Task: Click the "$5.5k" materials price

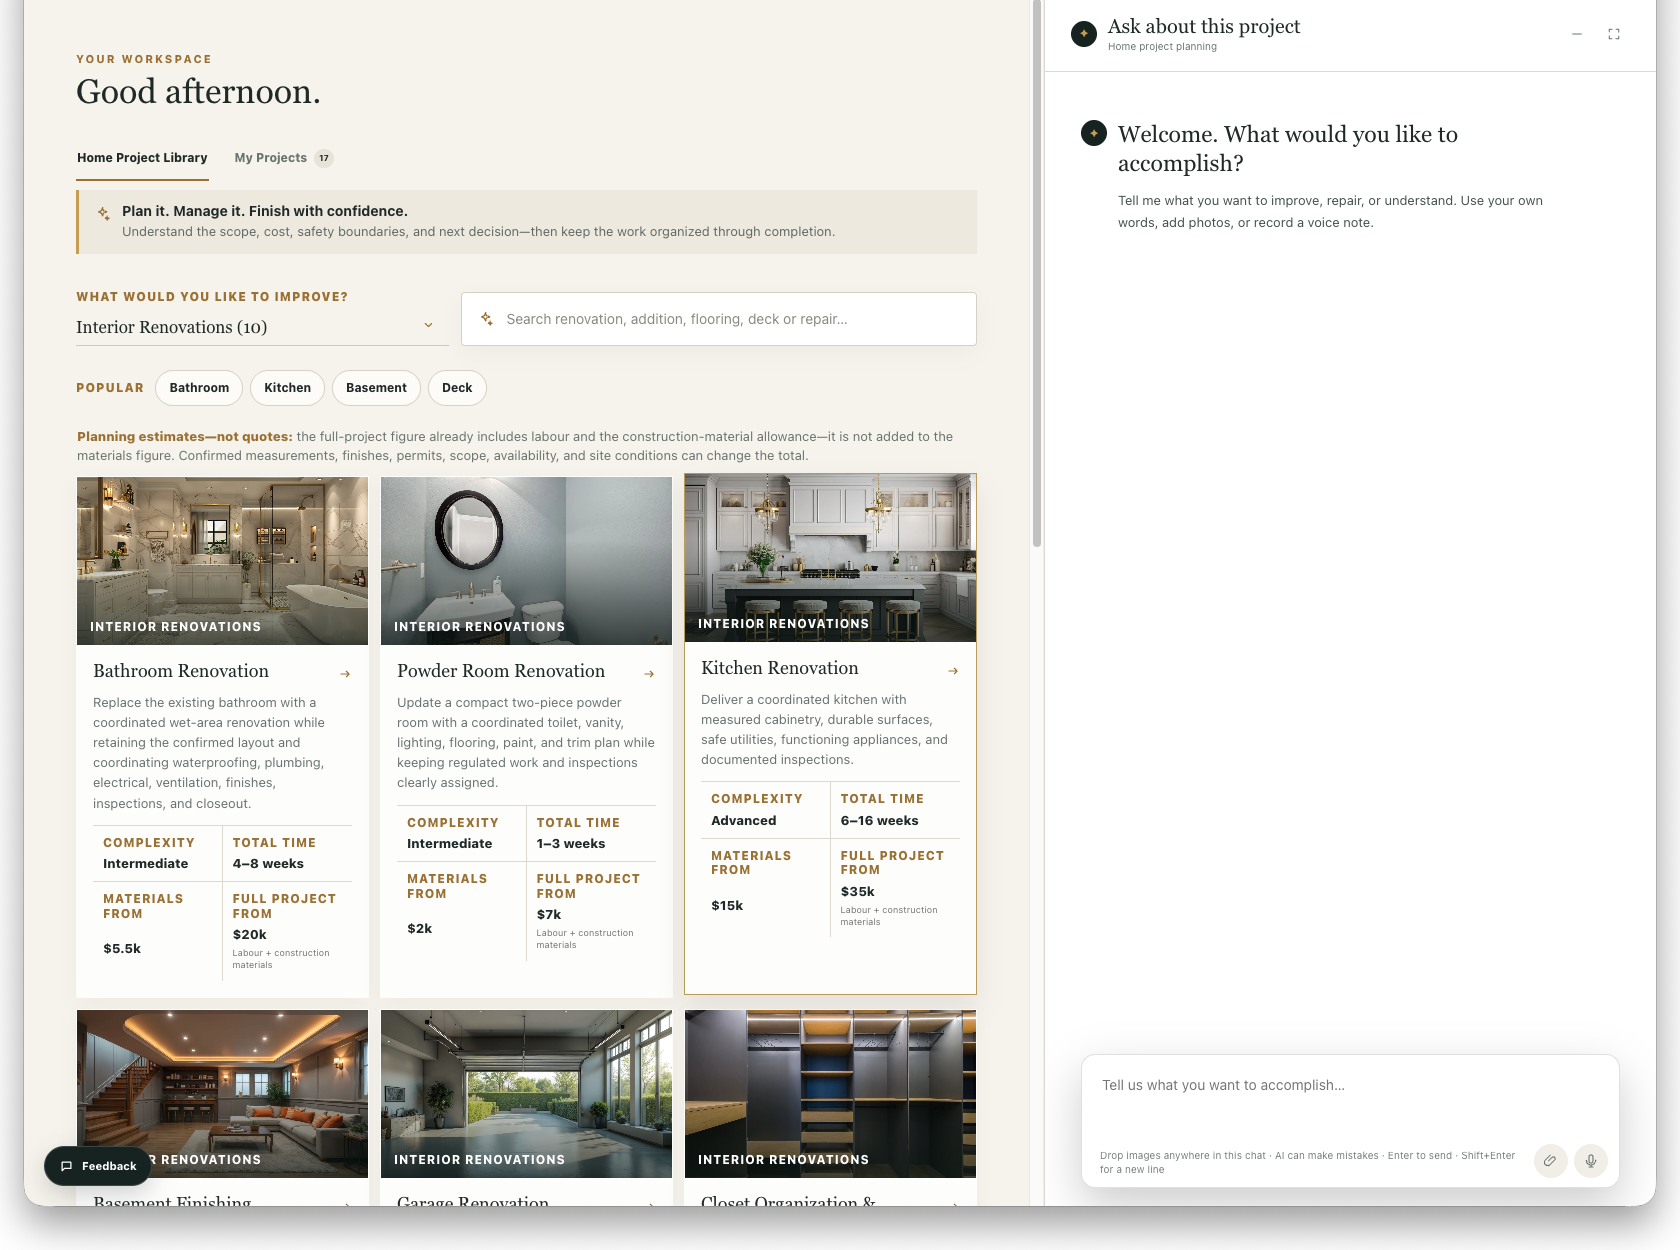Action: point(122,949)
